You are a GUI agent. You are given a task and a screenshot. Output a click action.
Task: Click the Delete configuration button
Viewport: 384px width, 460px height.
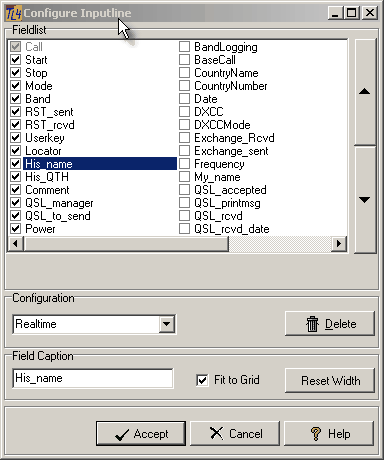click(330, 324)
